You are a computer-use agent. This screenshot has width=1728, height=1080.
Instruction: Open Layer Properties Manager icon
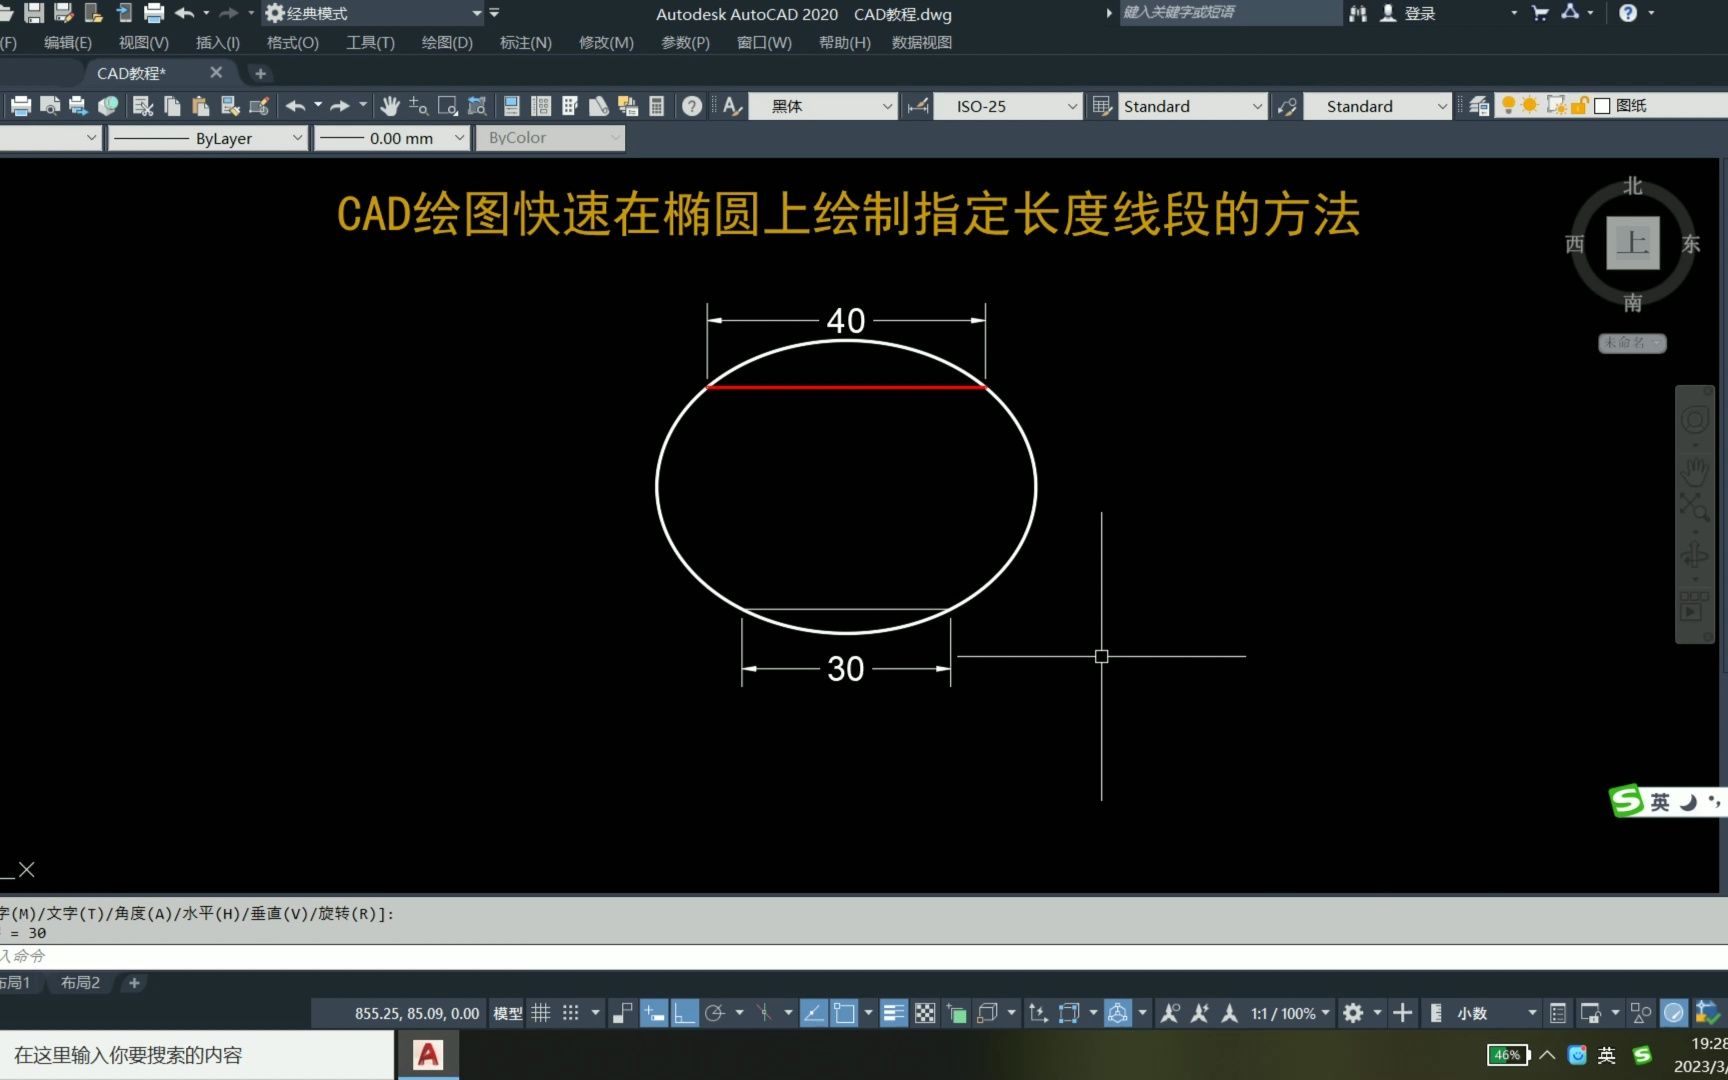[x=1479, y=106]
